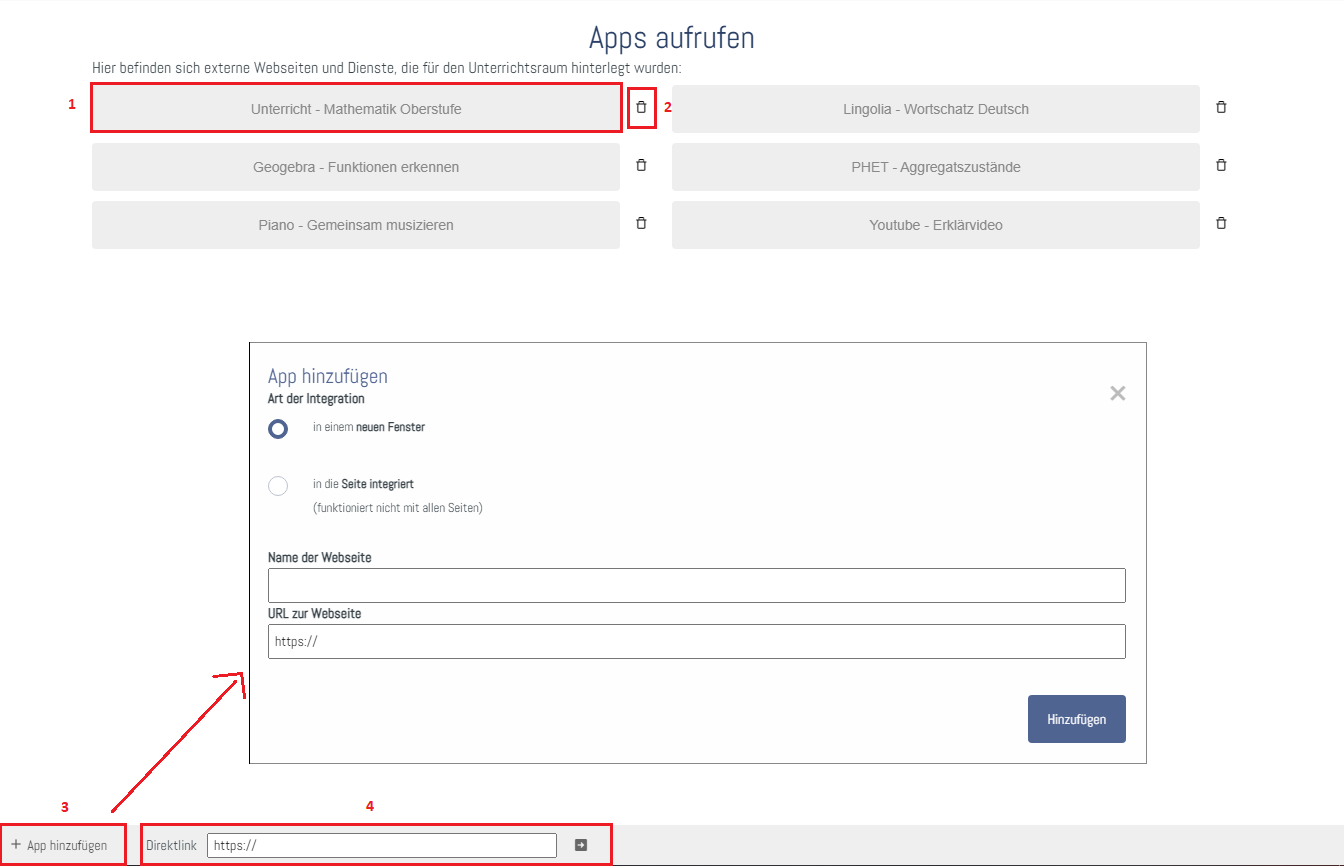
Task: Click into the Direktlink URL field
Action: click(x=381, y=845)
